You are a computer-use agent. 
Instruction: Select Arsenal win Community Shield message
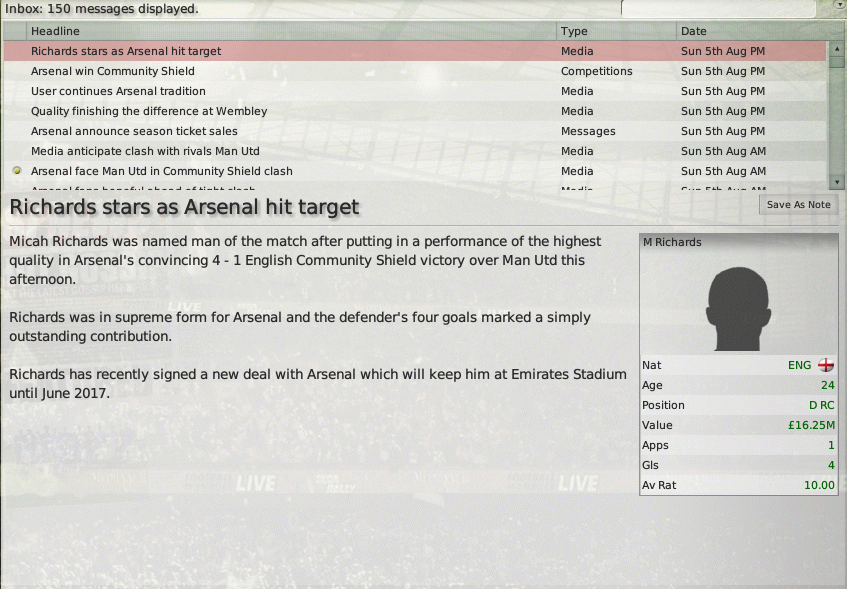click(x=415, y=71)
